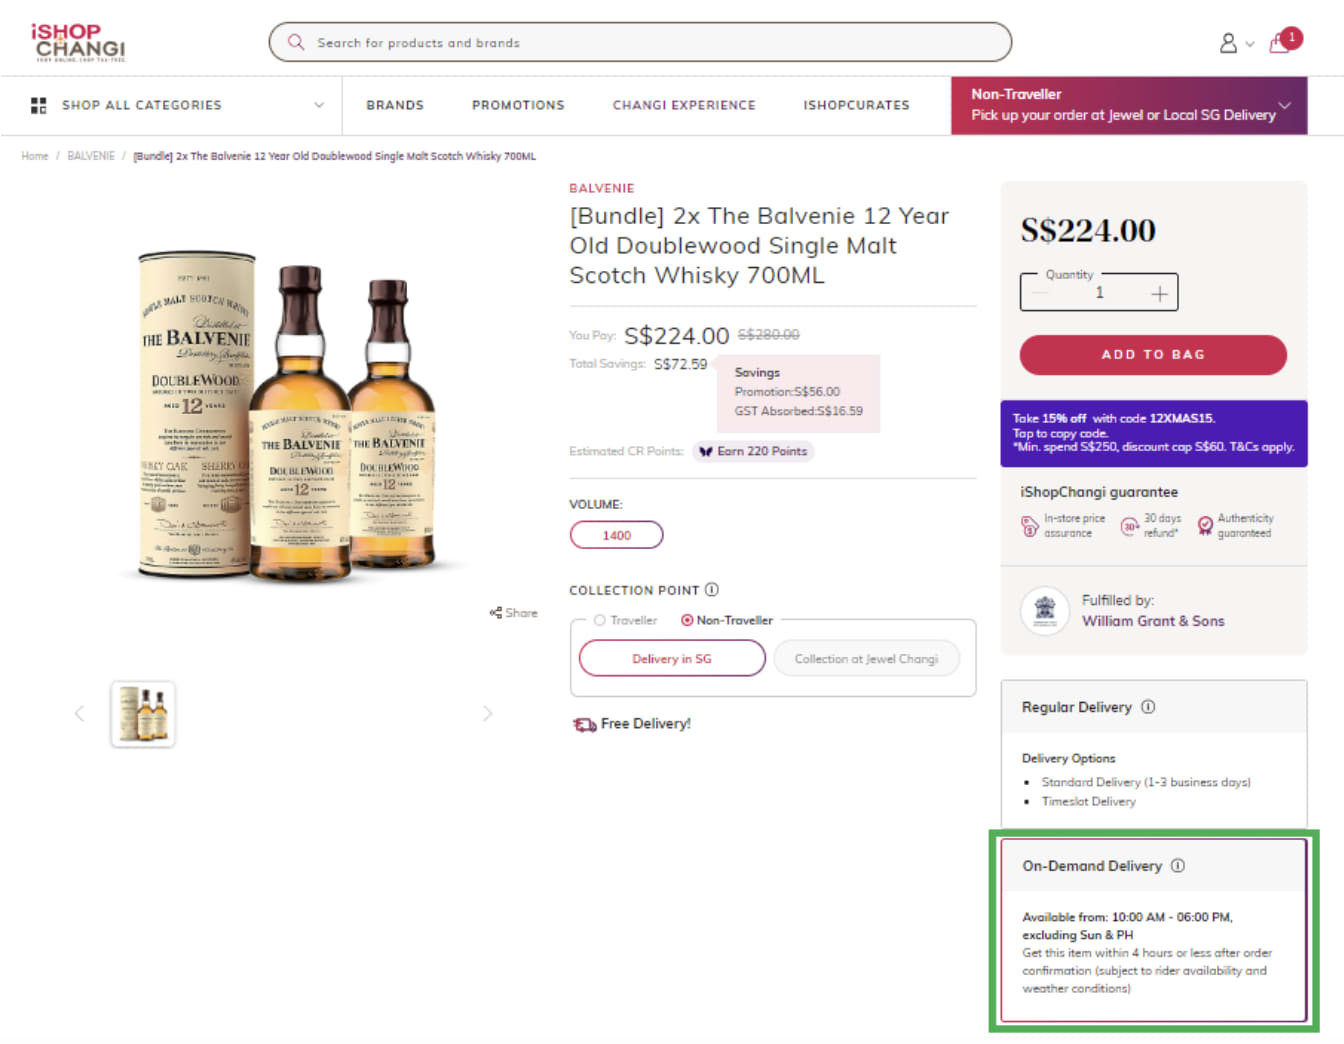Click the Promotion:S$56.00 savings line
Viewport: 1344px width, 1044px height.
787,392
